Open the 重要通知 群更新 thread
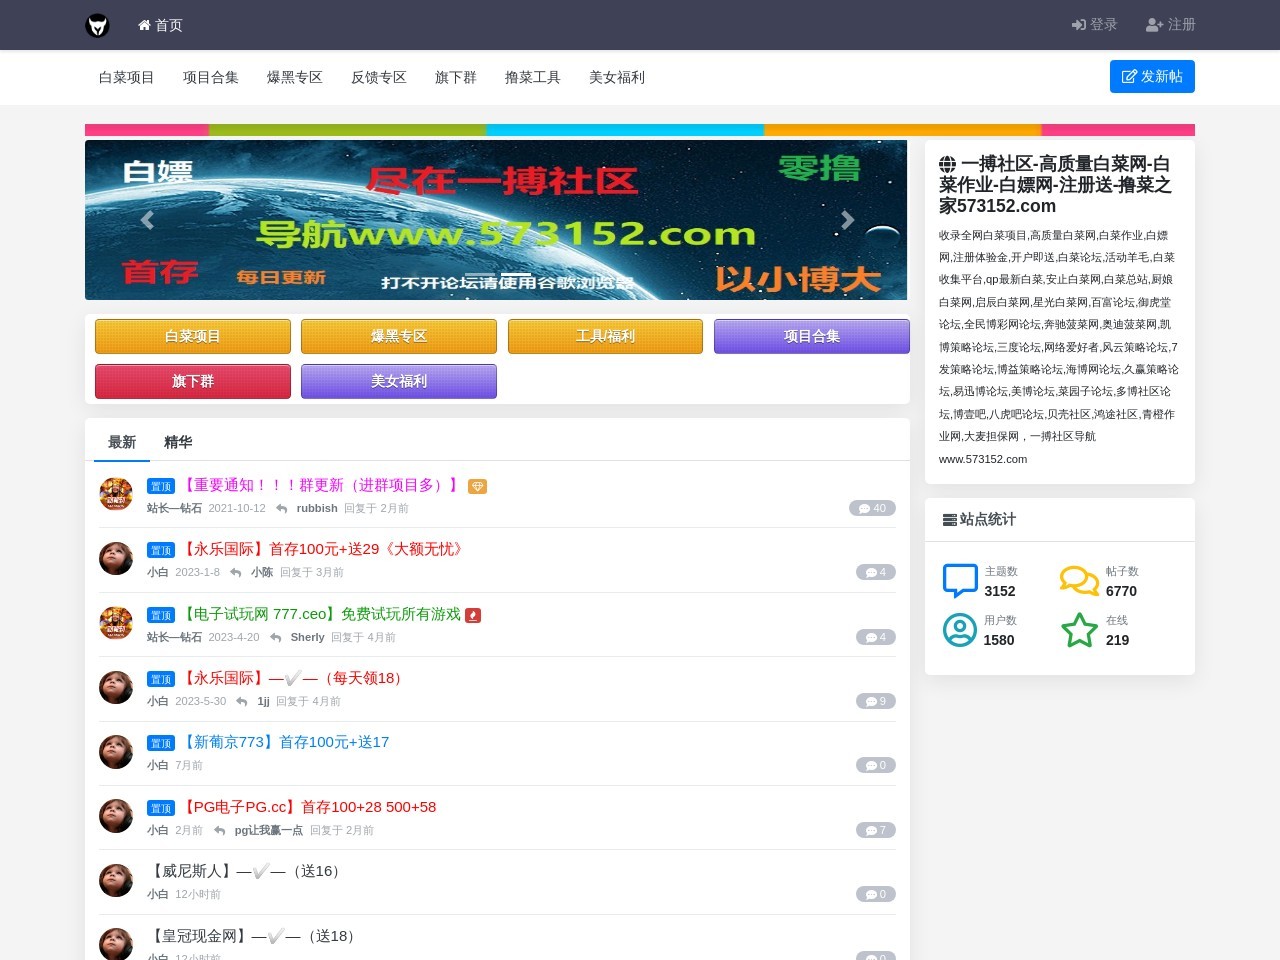1280x960 pixels. [320, 485]
